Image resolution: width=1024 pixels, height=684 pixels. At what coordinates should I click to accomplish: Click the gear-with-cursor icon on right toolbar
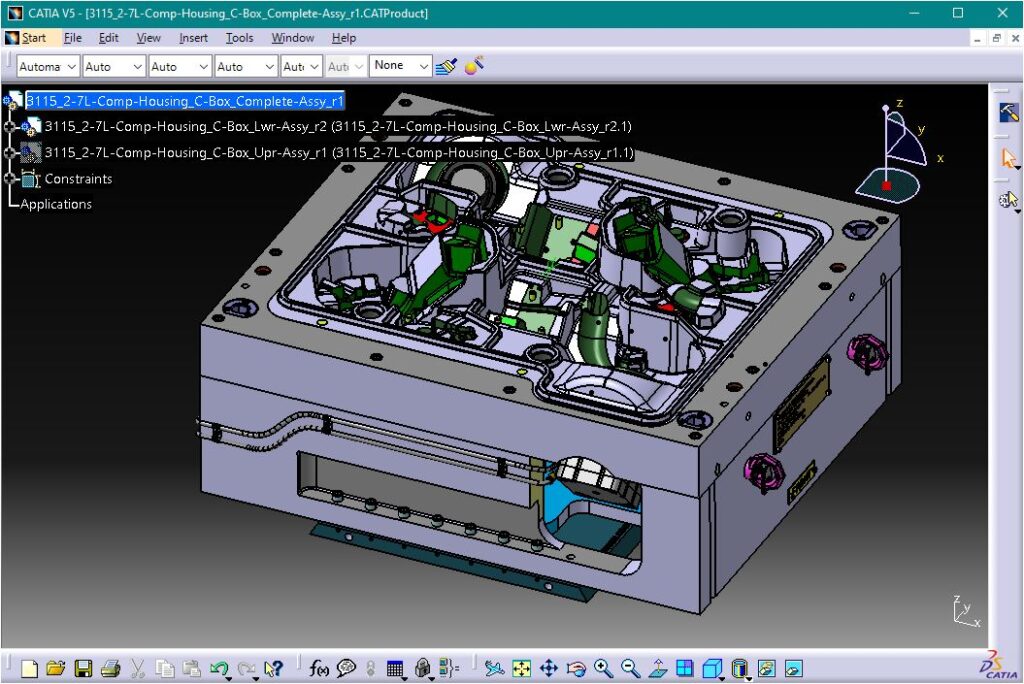pos(1008,199)
